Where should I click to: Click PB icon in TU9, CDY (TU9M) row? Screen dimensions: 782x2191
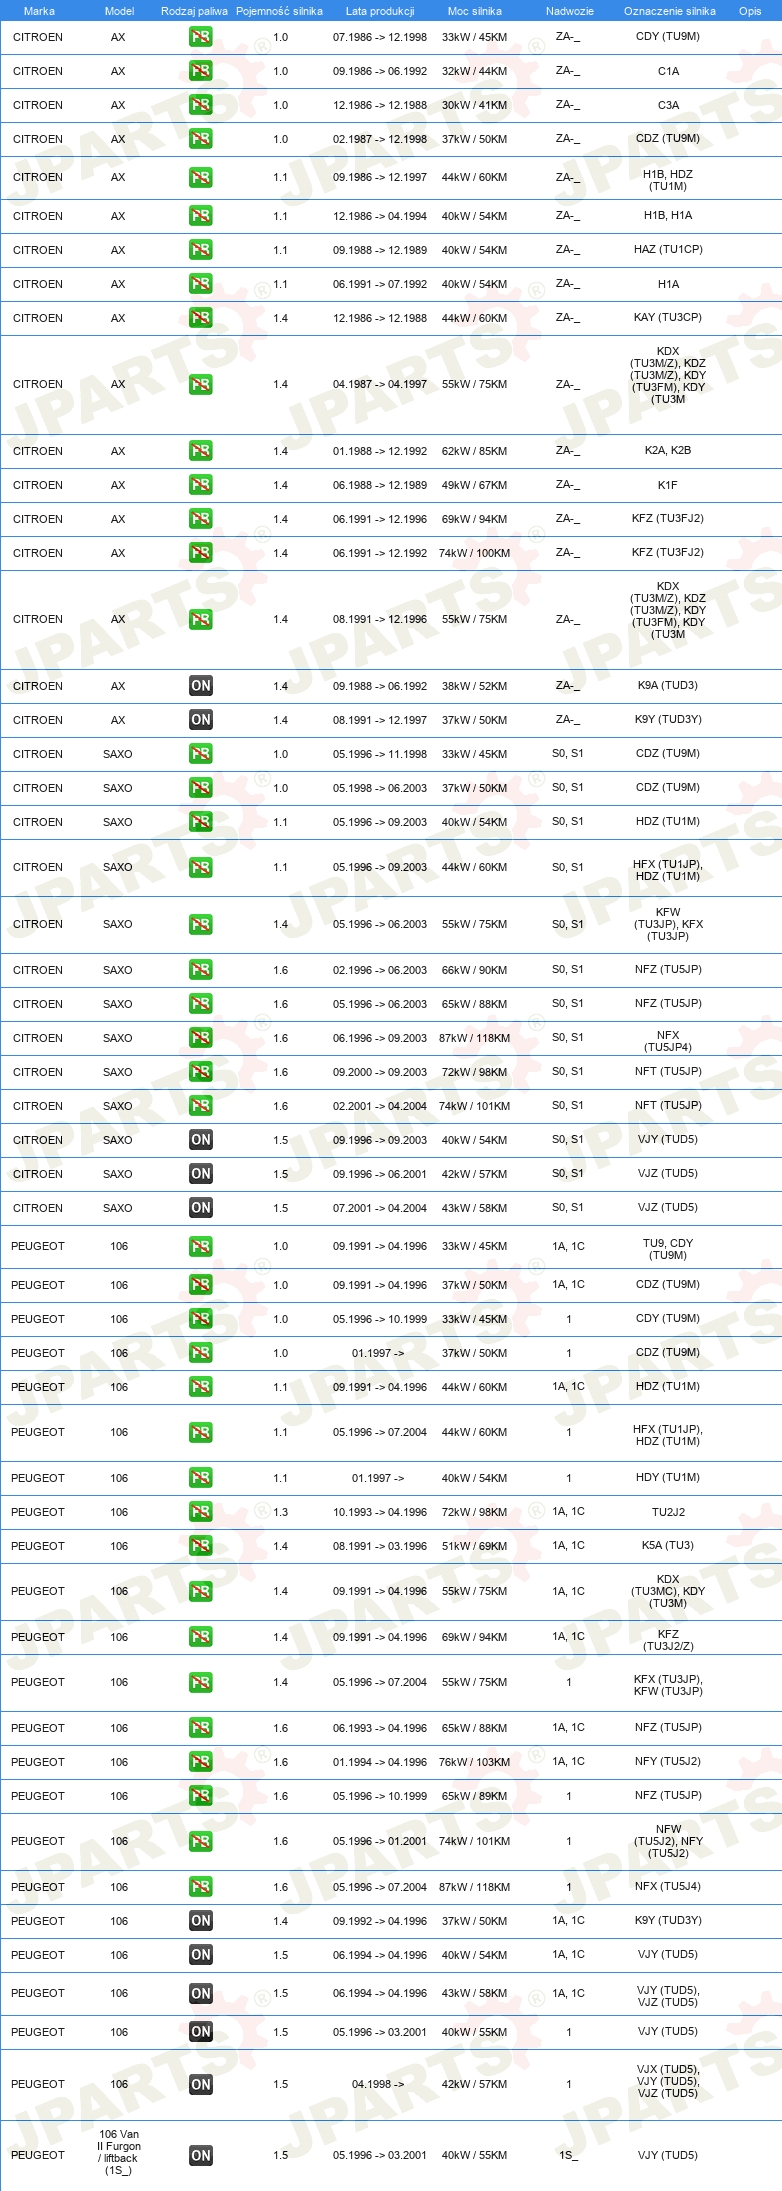coord(200,1247)
